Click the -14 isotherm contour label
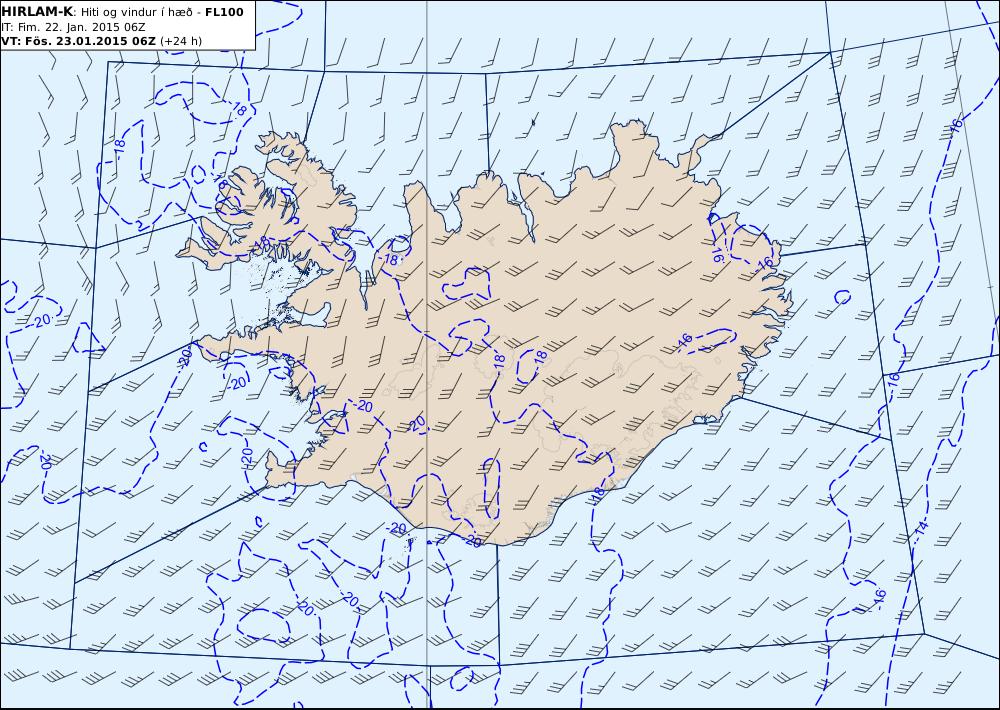 click(921, 529)
